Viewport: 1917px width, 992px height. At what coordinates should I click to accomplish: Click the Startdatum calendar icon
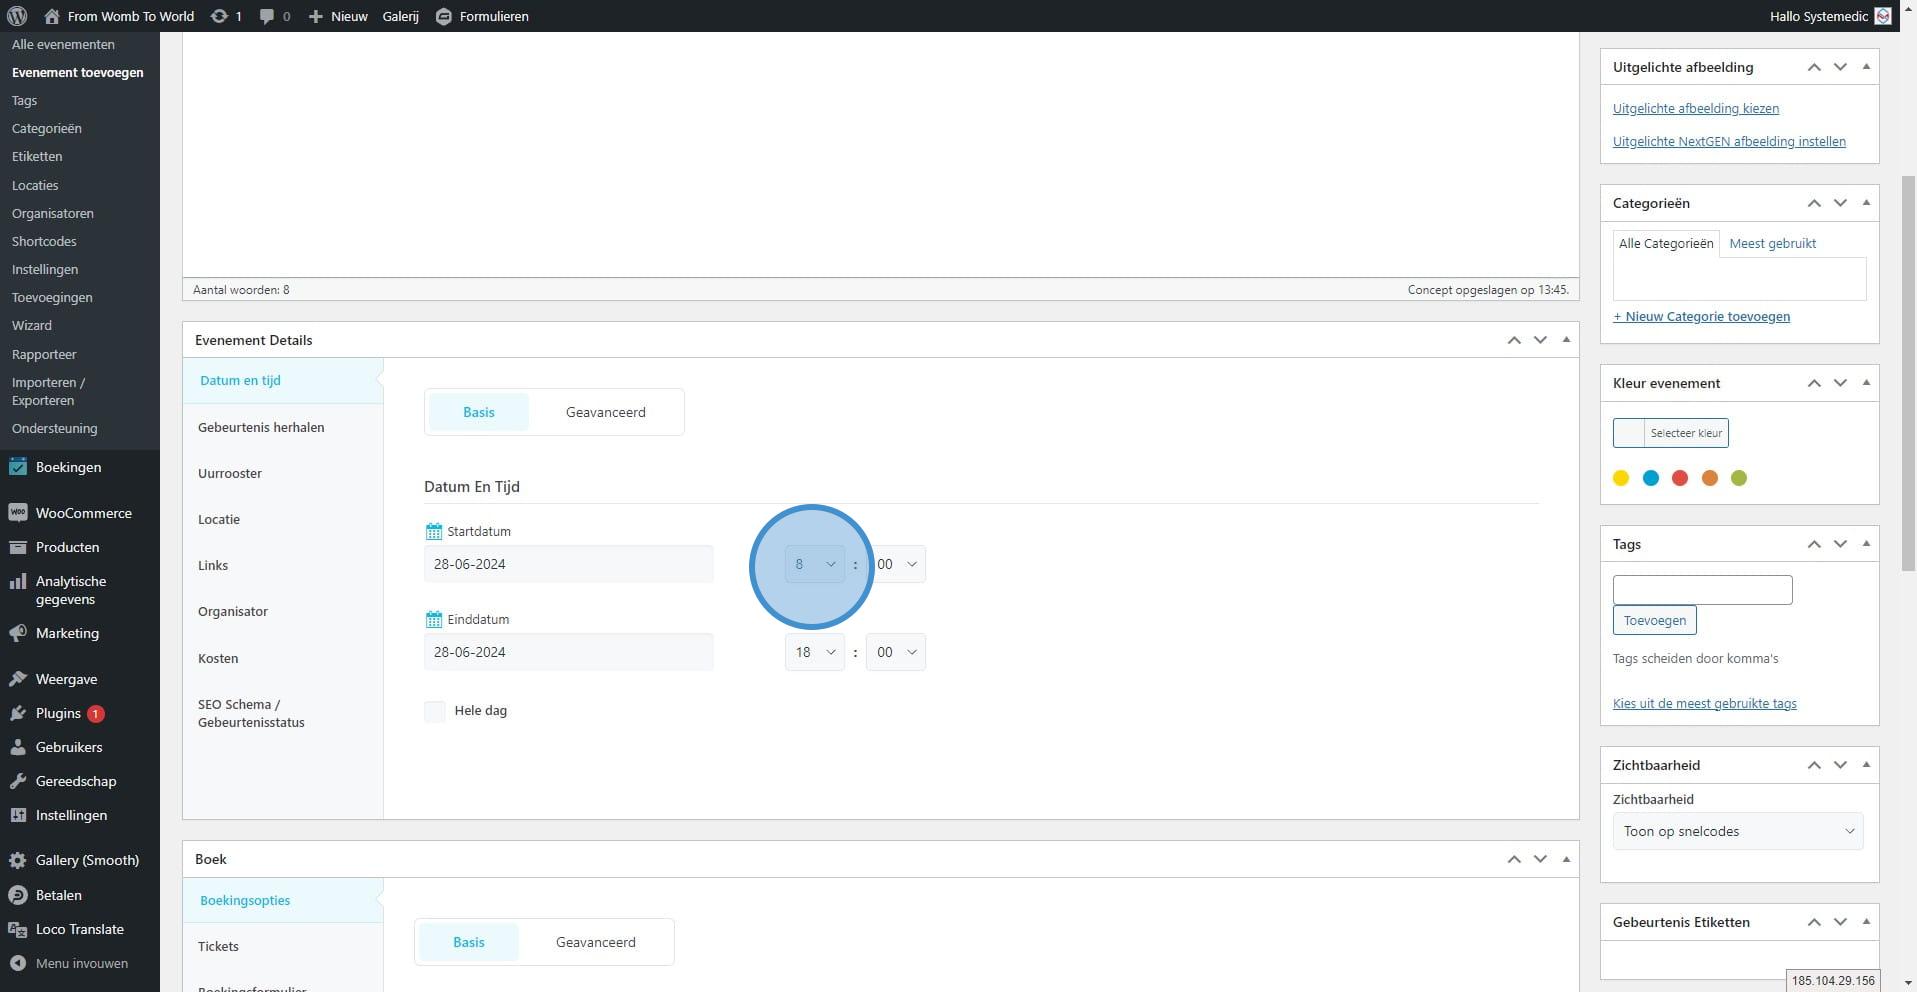433,532
